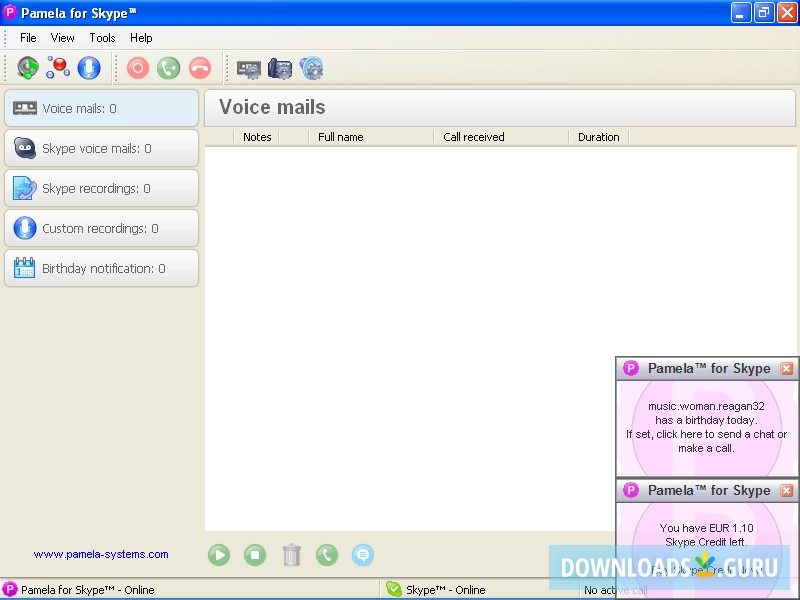Sort by the Notes column header

[x=257, y=137]
